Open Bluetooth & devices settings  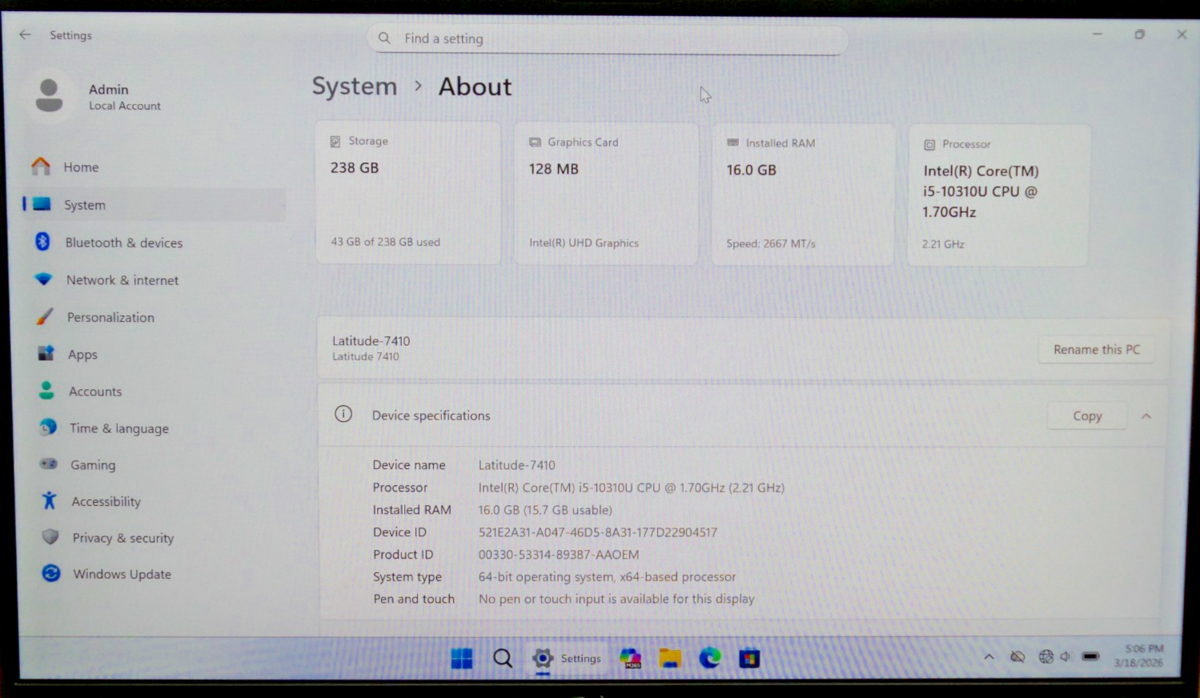click(123, 243)
